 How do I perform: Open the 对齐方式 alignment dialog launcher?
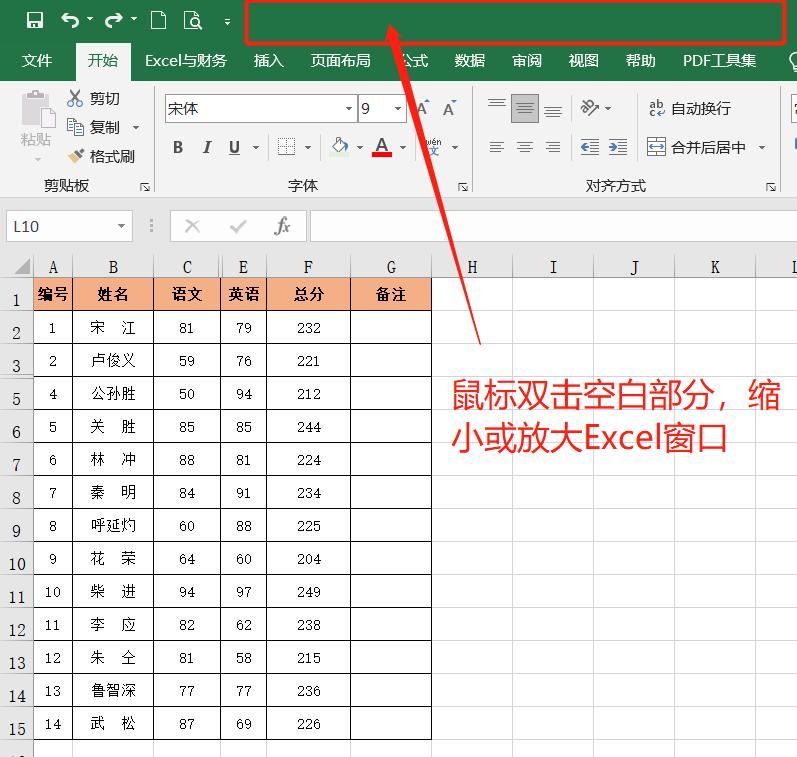click(x=771, y=187)
